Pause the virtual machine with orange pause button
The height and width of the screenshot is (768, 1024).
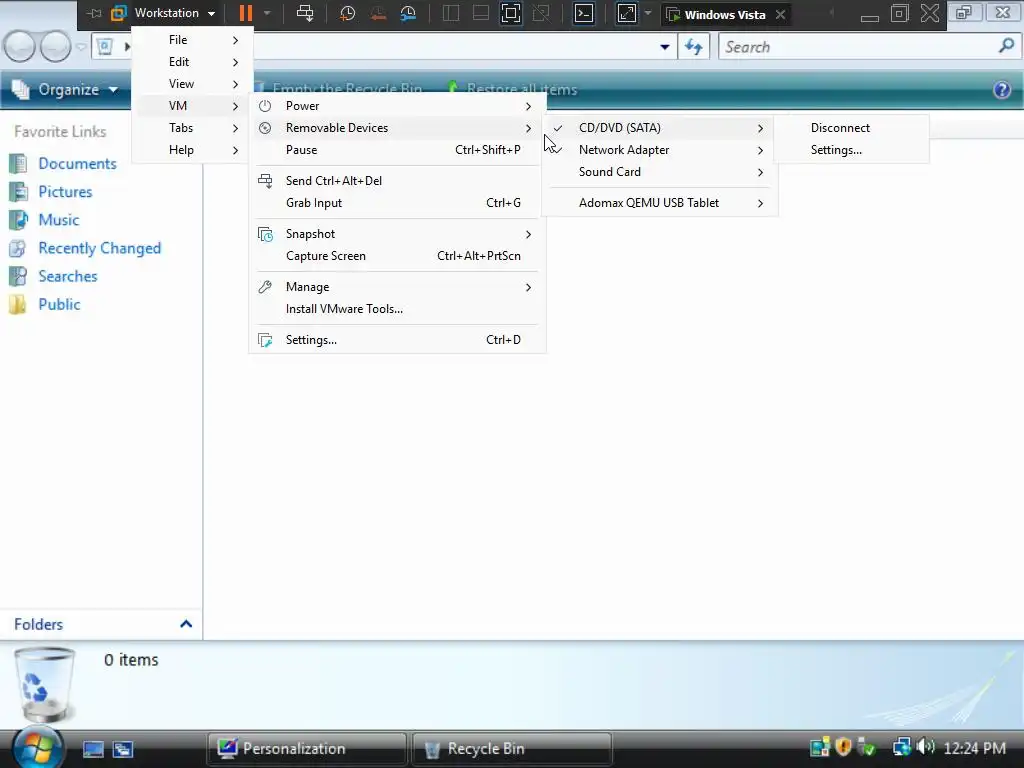246,13
